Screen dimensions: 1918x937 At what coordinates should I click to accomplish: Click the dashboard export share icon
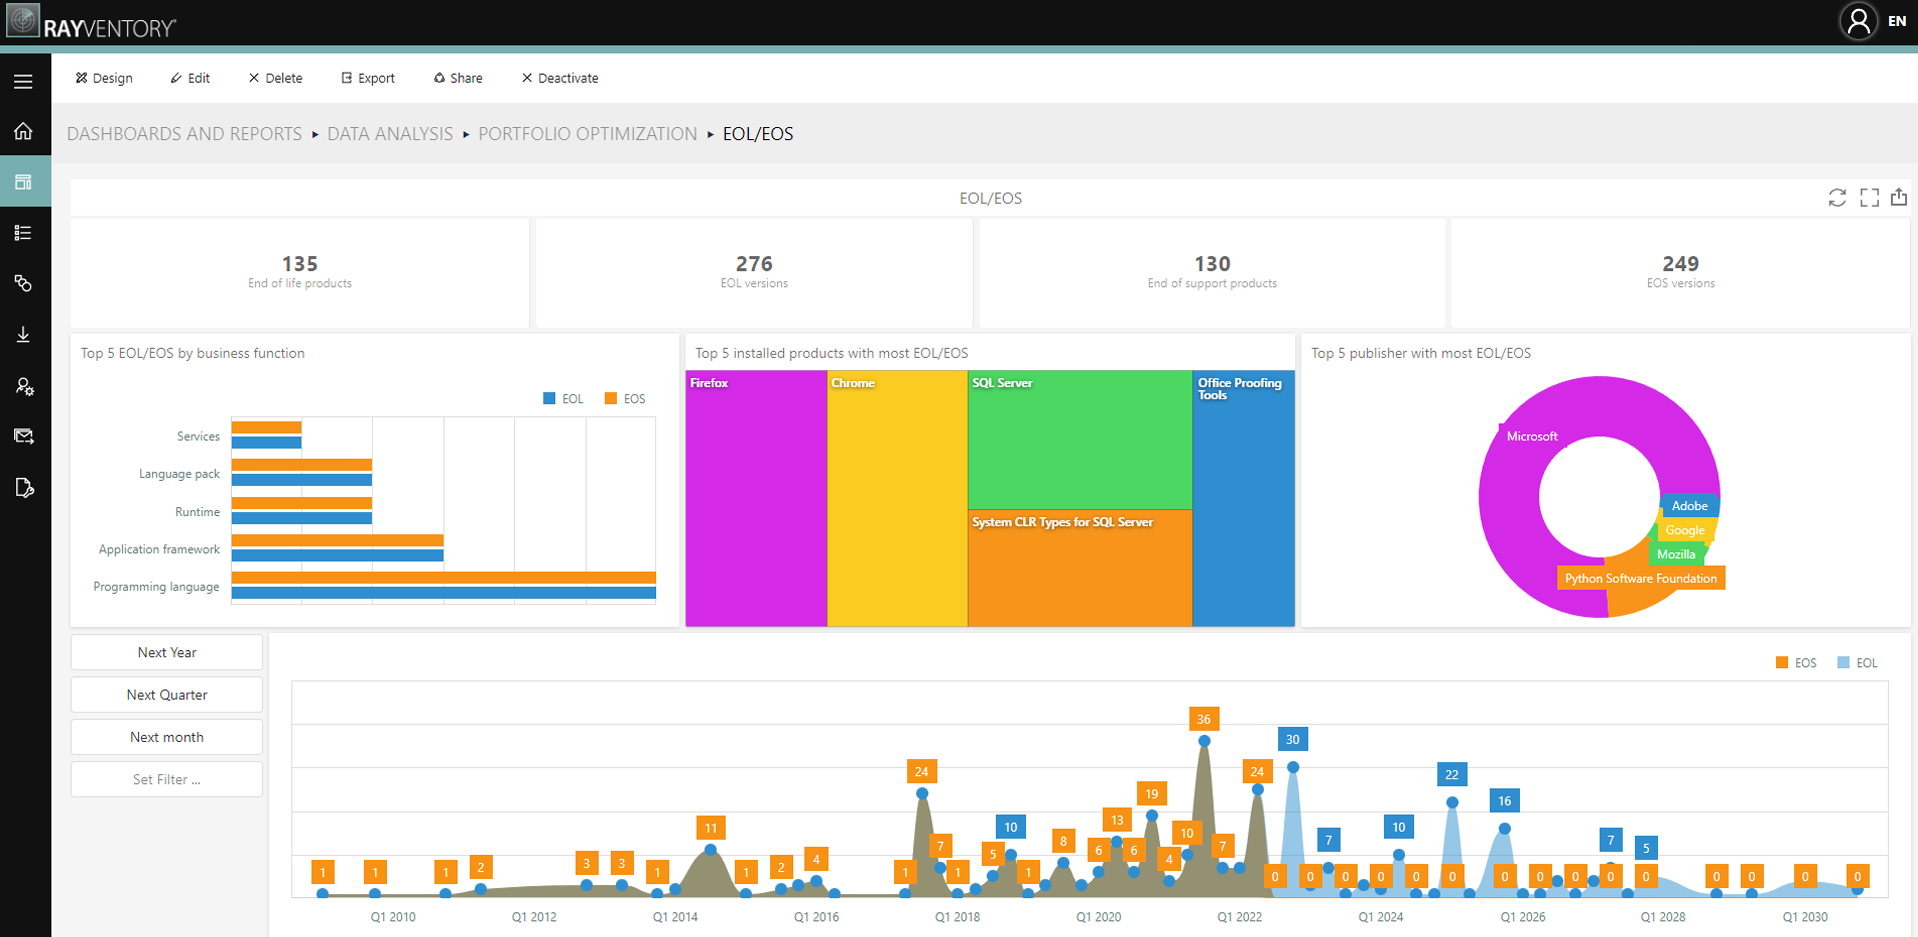coord(1899,197)
